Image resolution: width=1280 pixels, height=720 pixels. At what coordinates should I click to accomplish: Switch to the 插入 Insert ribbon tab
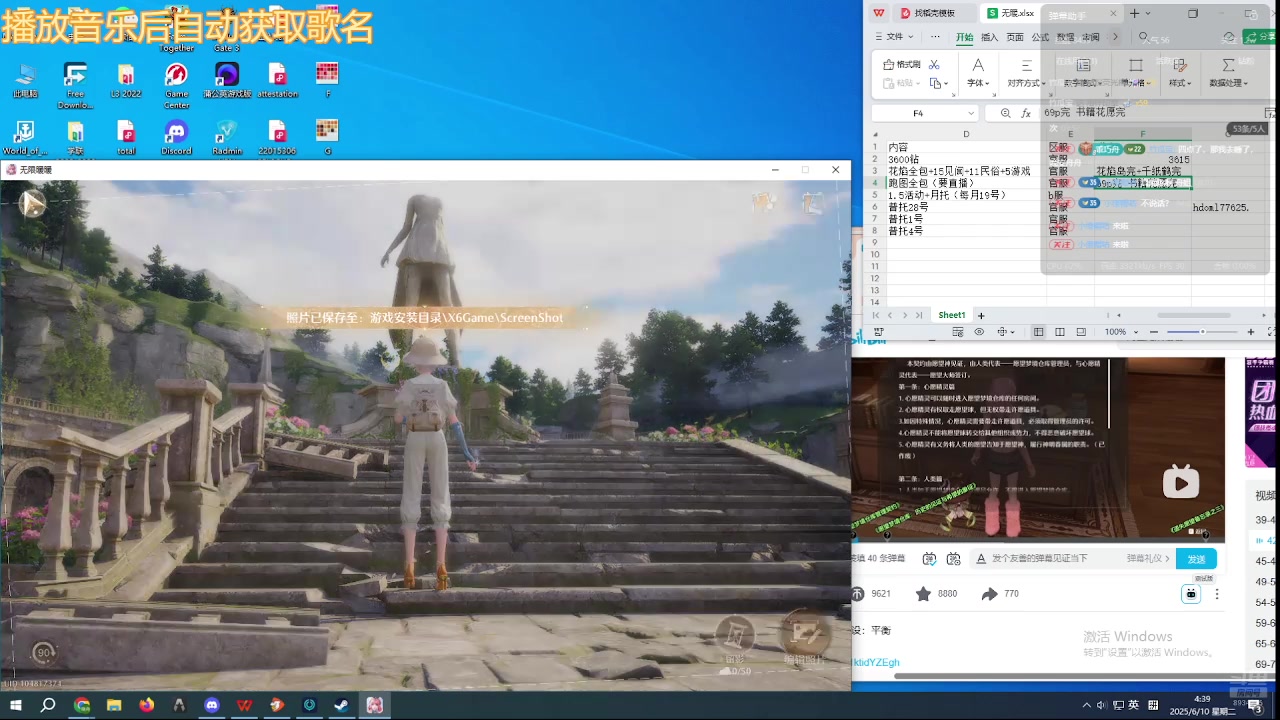tap(990, 37)
